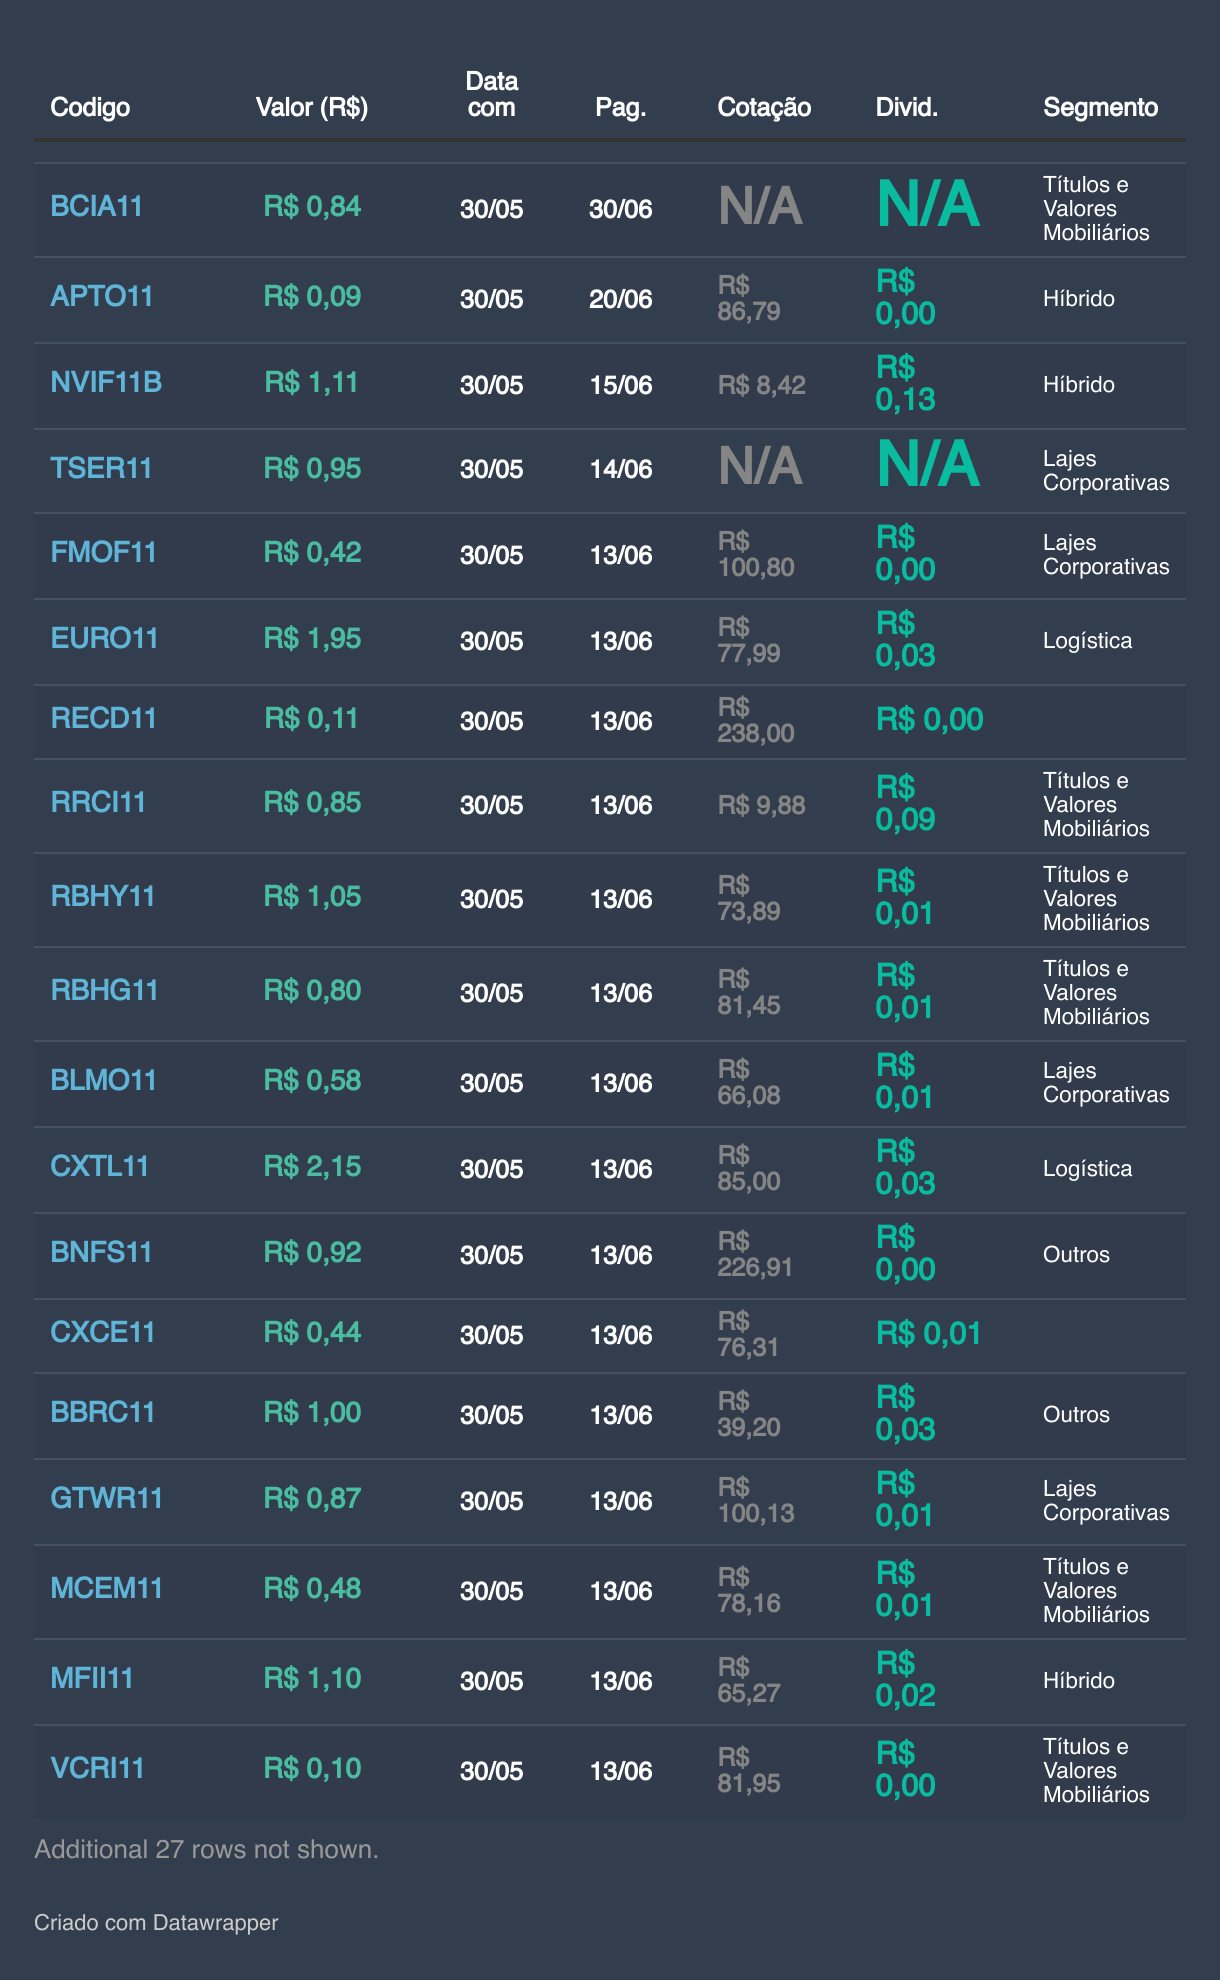The height and width of the screenshot is (1980, 1220).
Task: Click the NVIF11B fund code
Action: tap(106, 383)
